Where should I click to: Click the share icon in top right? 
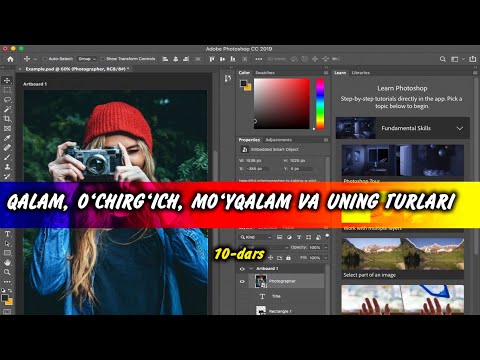pyautogui.click(x=472, y=59)
